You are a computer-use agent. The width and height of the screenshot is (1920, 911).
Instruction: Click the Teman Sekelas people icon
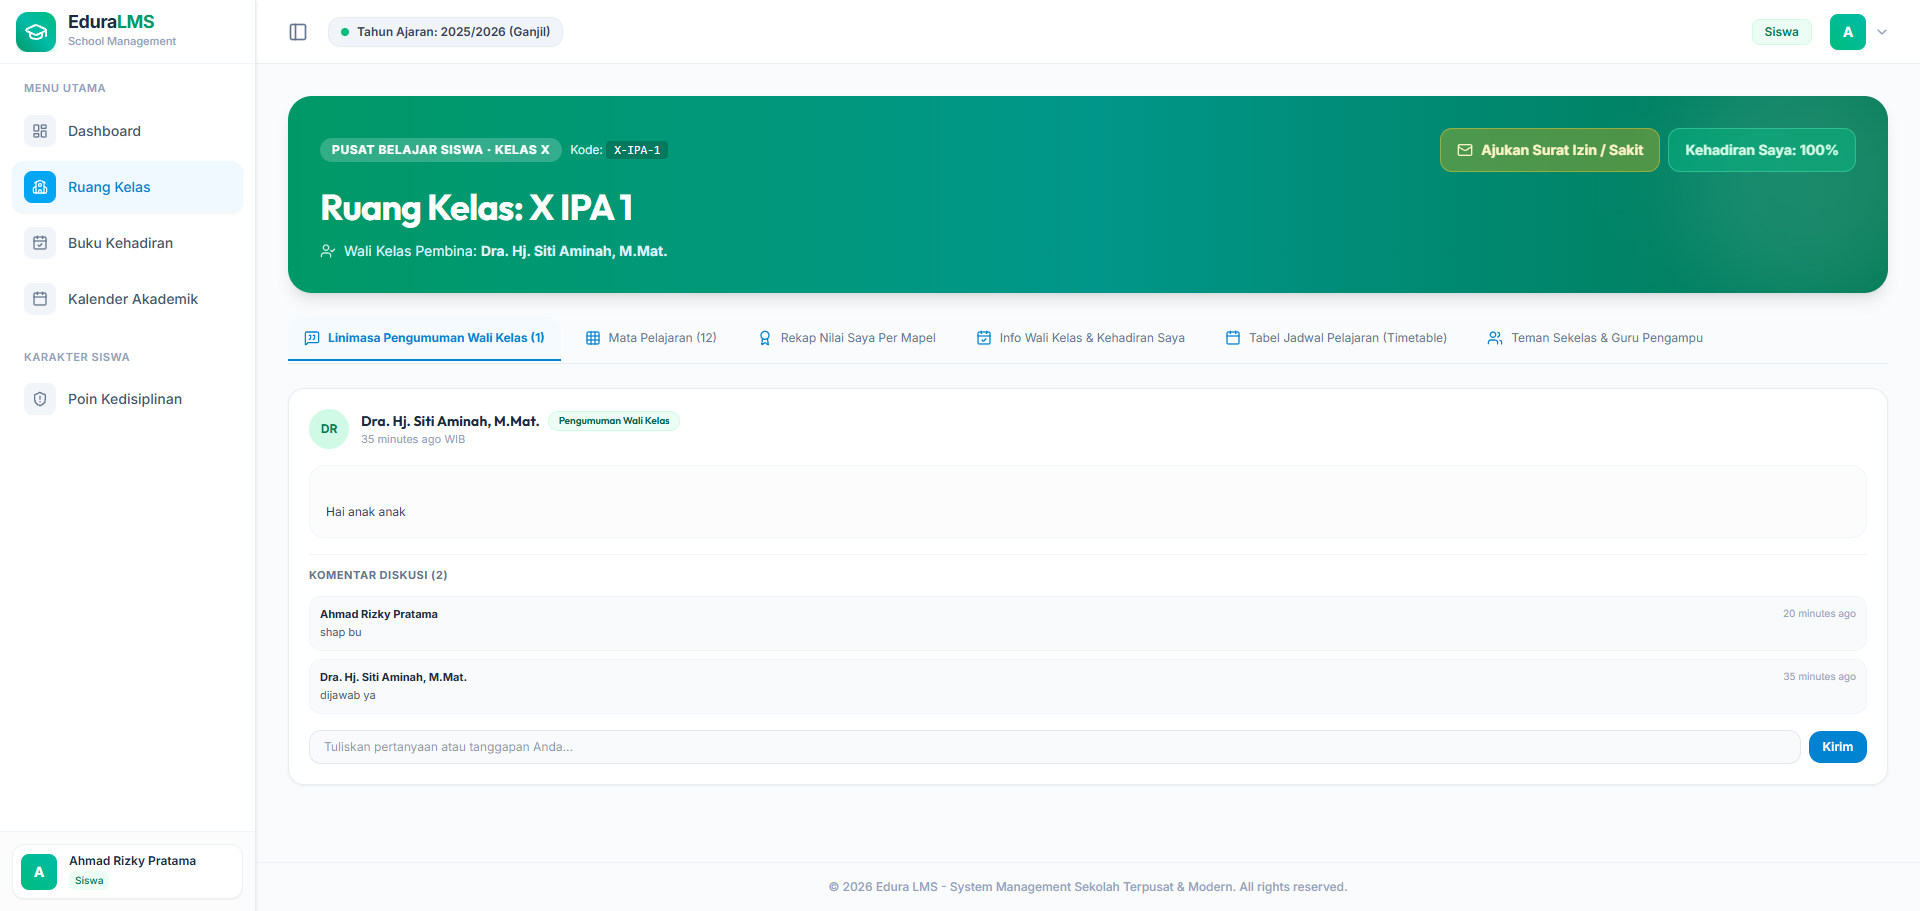[x=1495, y=338]
